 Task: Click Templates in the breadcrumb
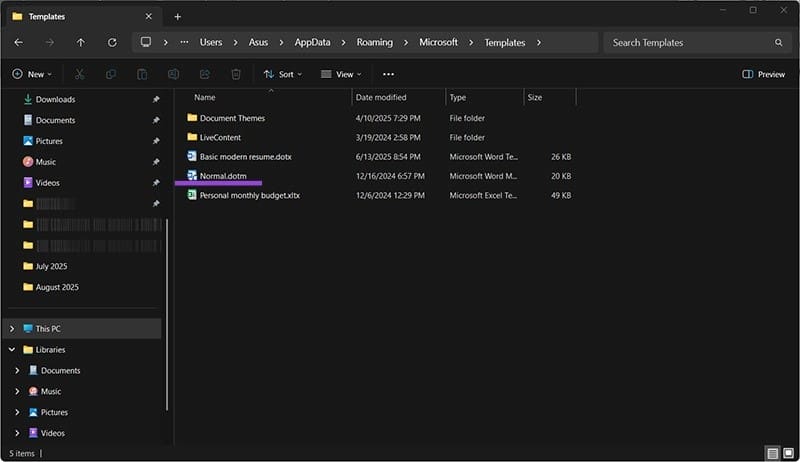tap(505, 43)
